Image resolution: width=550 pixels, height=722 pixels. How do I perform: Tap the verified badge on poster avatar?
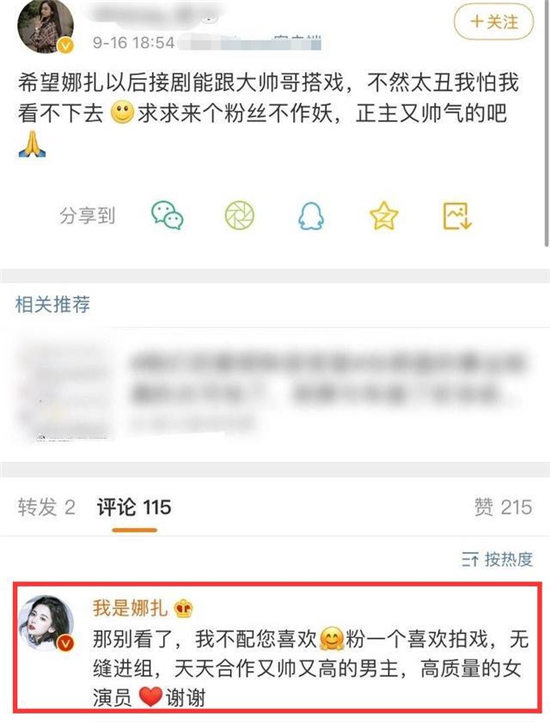pyautogui.click(x=66, y=45)
